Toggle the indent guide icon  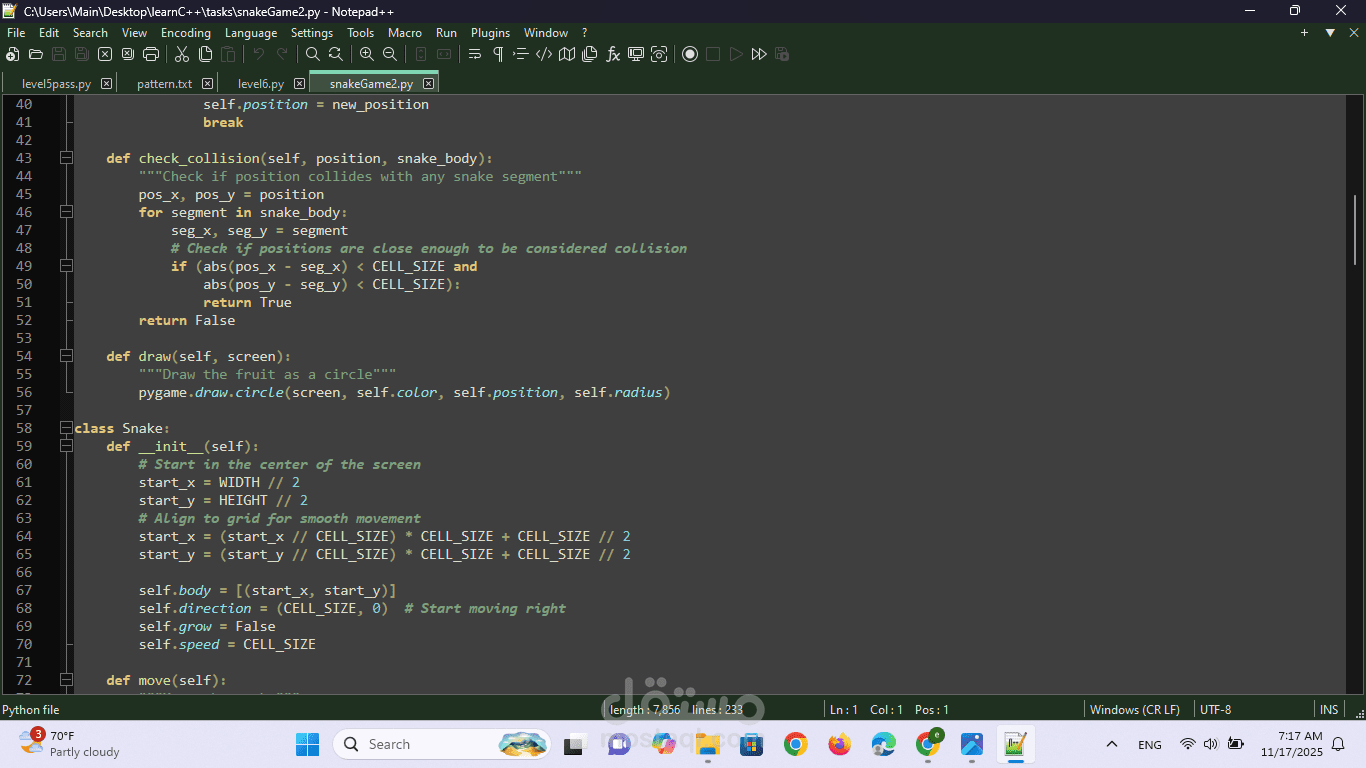click(x=521, y=54)
